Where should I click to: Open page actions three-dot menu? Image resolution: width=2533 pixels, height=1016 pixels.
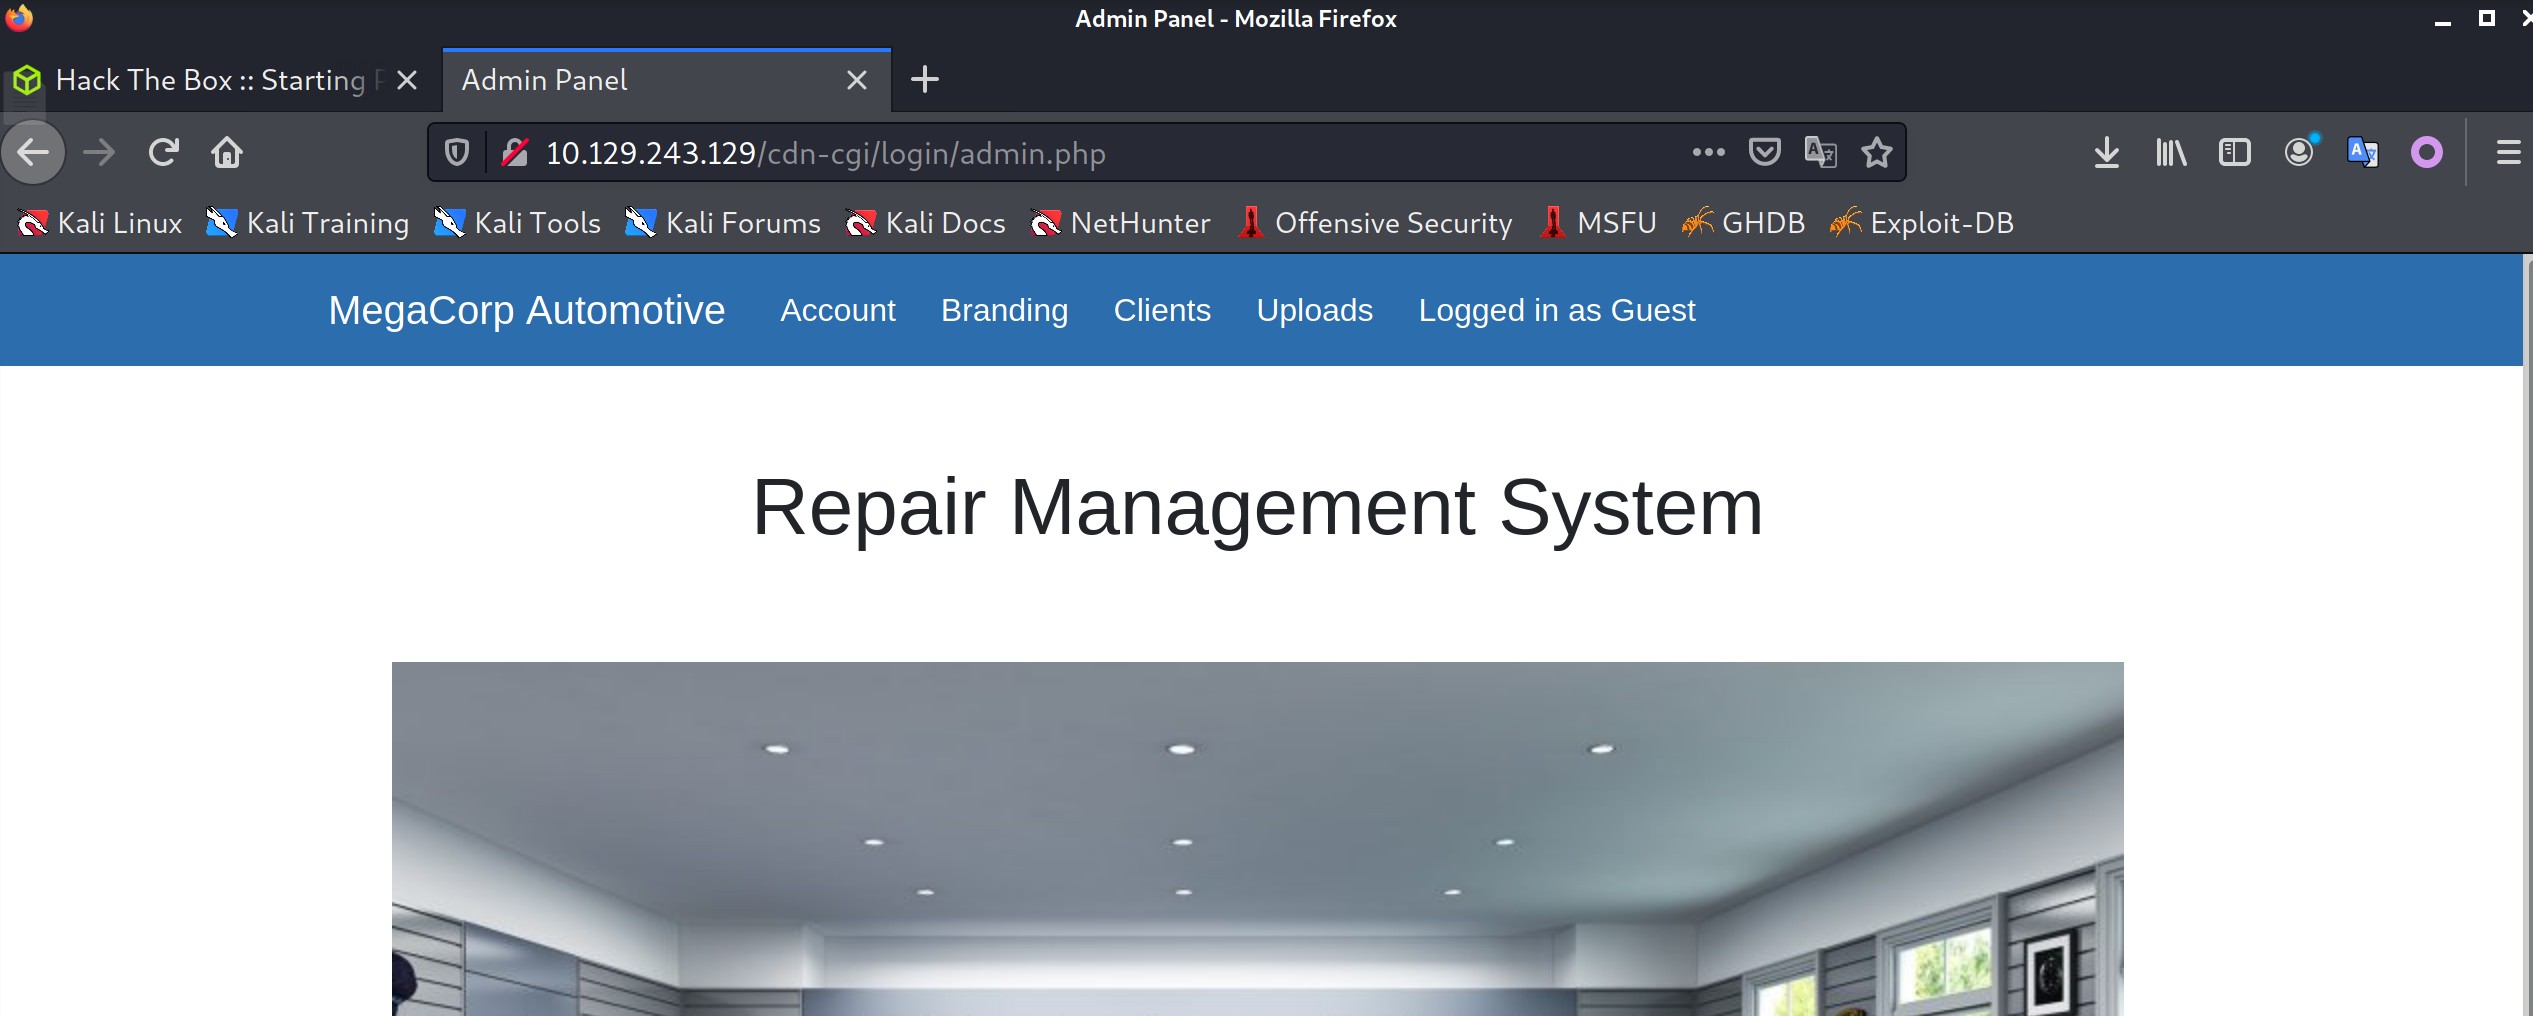(1708, 153)
